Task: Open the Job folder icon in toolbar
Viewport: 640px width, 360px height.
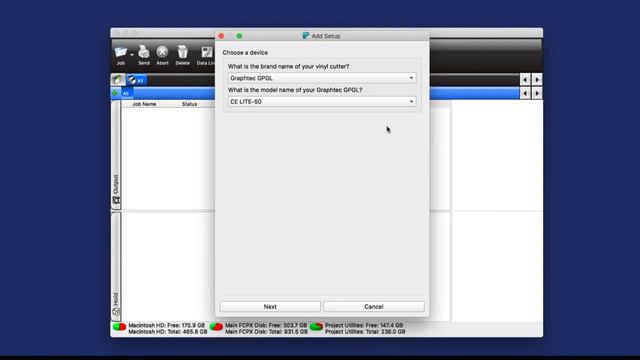Action: coord(120,52)
